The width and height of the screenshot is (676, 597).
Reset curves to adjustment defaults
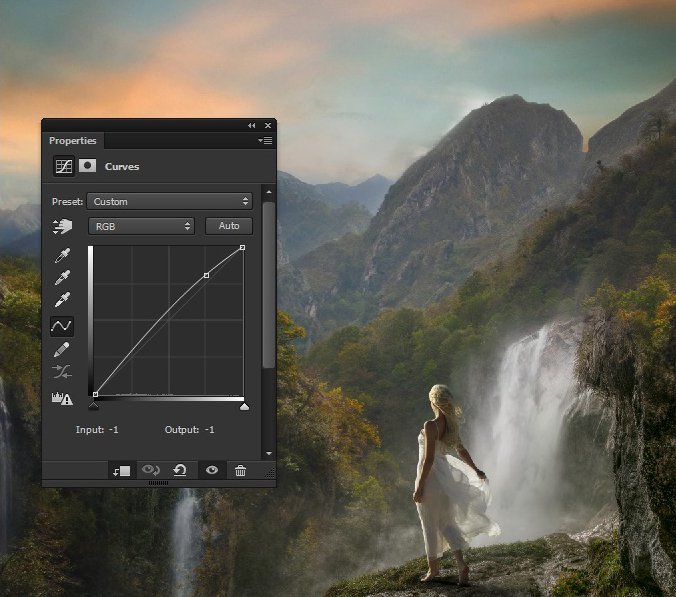click(x=180, y=470)
